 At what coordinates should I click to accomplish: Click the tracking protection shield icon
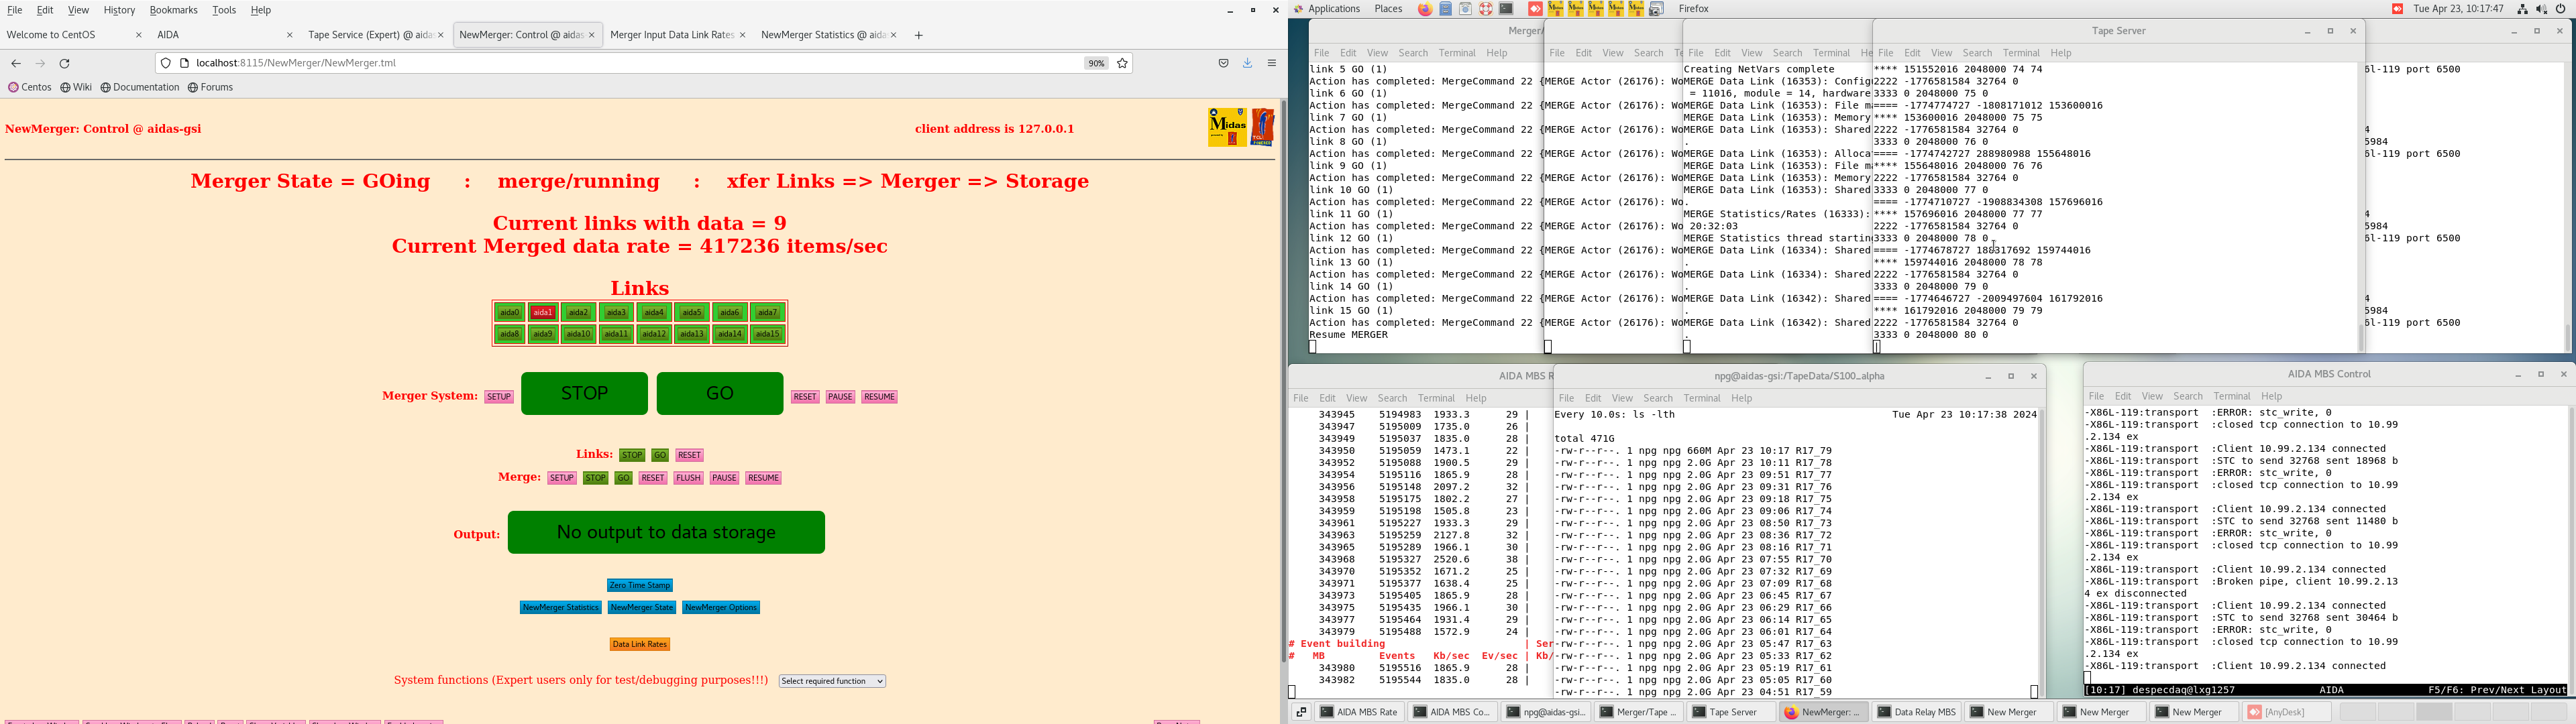[166, 63]
